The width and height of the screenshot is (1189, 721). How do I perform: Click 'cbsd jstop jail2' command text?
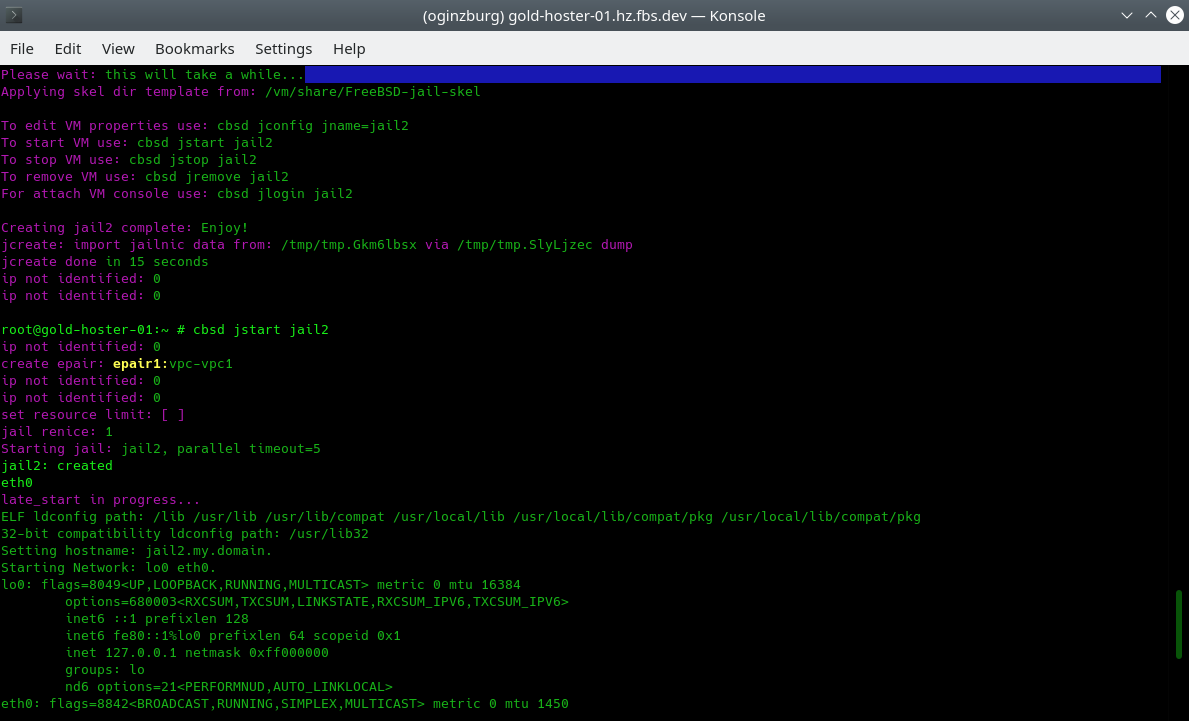[193, 160]
